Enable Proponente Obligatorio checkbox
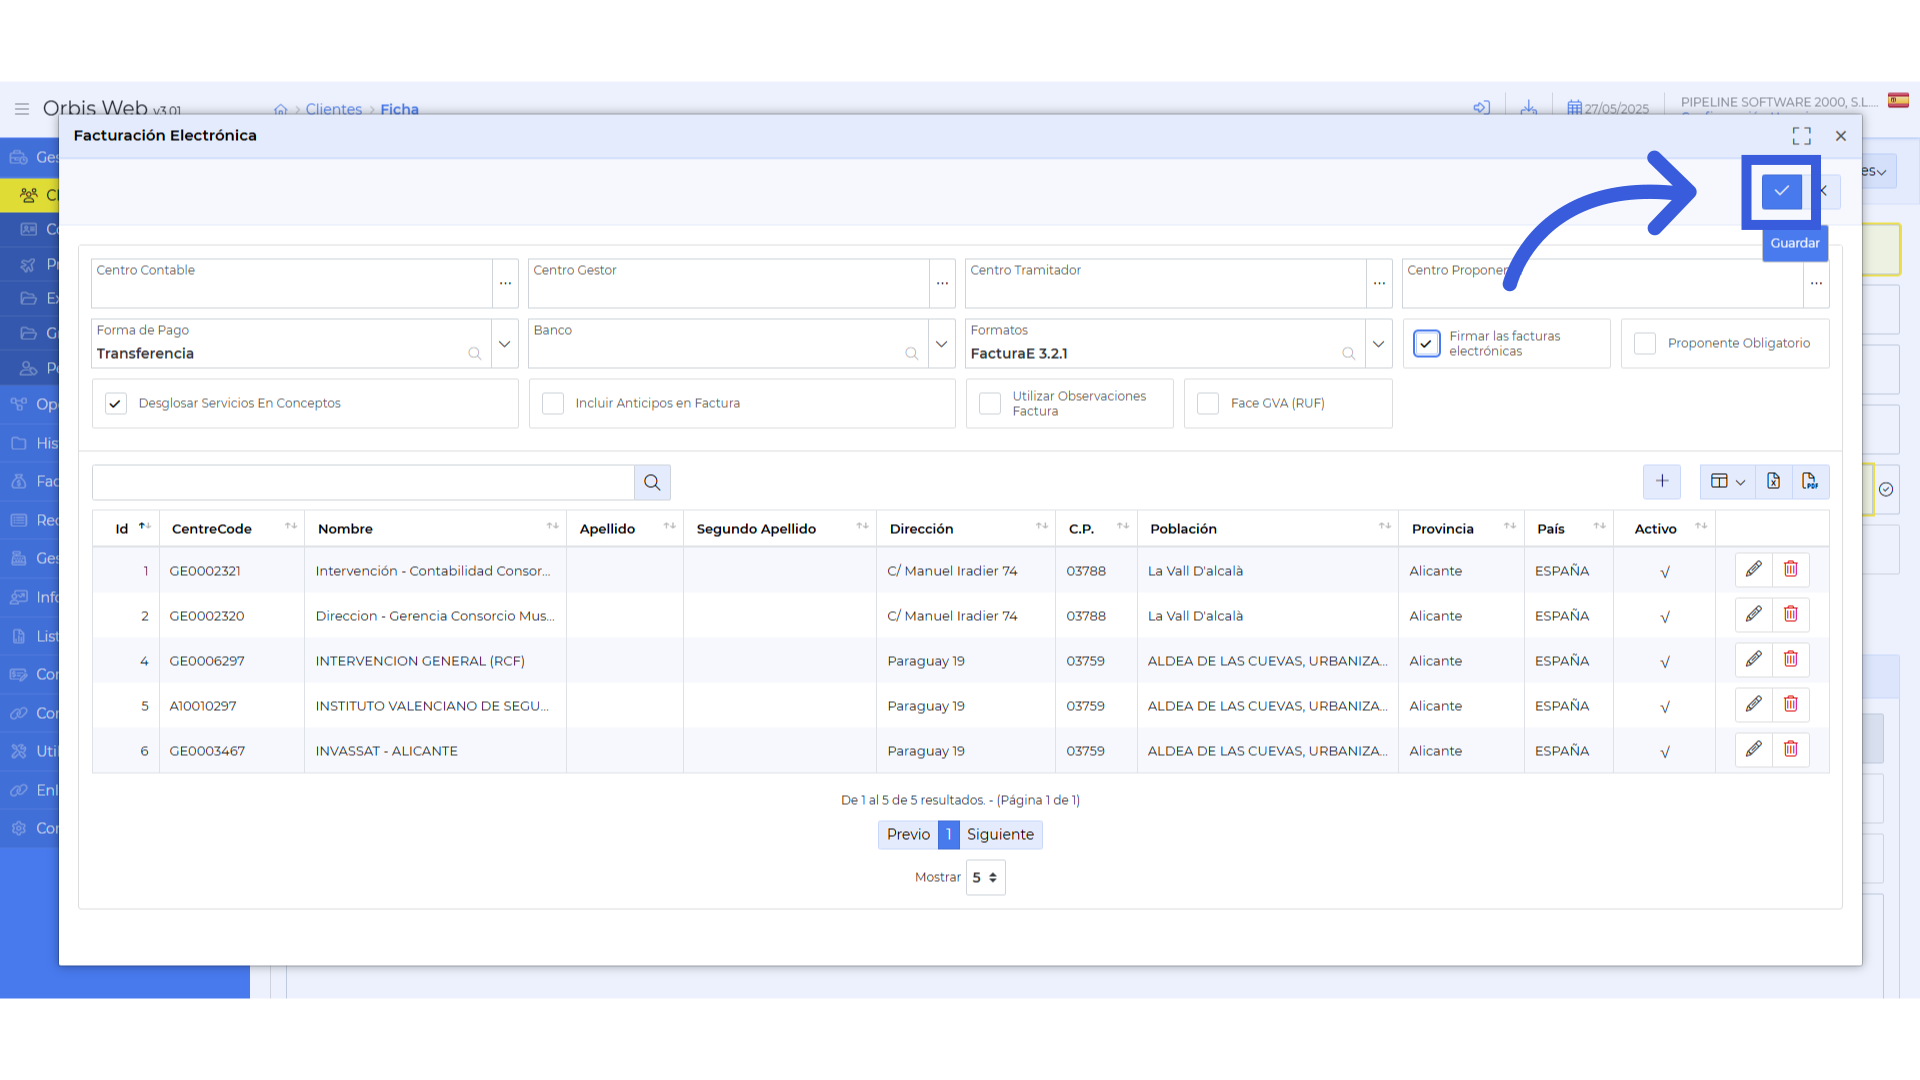 tap(1645, 344)
